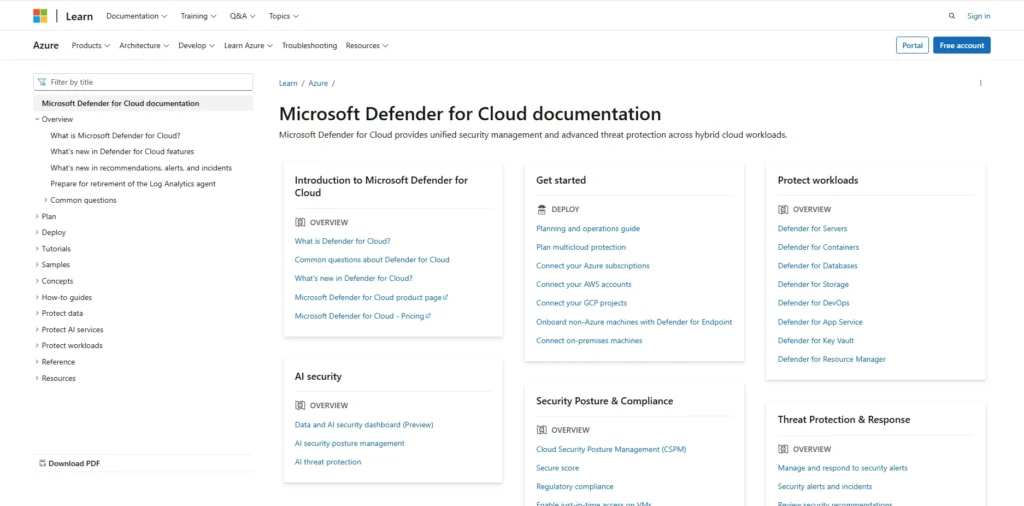Expand Common questions in sidebar
This screenshot has width=1024, height=506.
[x=46, y=200]
